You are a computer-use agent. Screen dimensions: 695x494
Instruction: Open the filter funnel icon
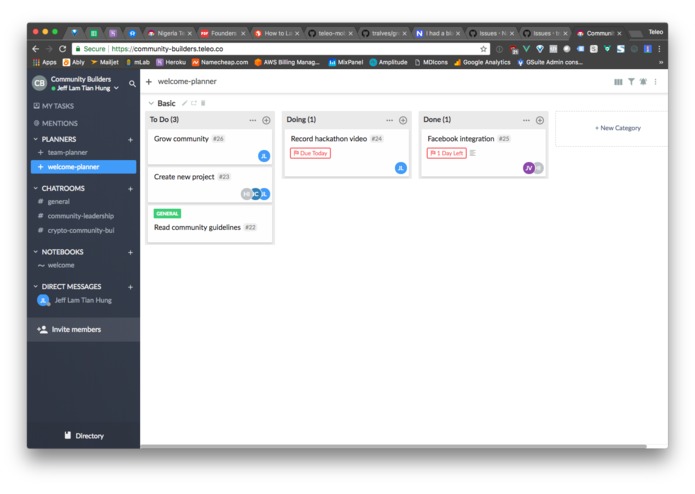tap(631, 82)
